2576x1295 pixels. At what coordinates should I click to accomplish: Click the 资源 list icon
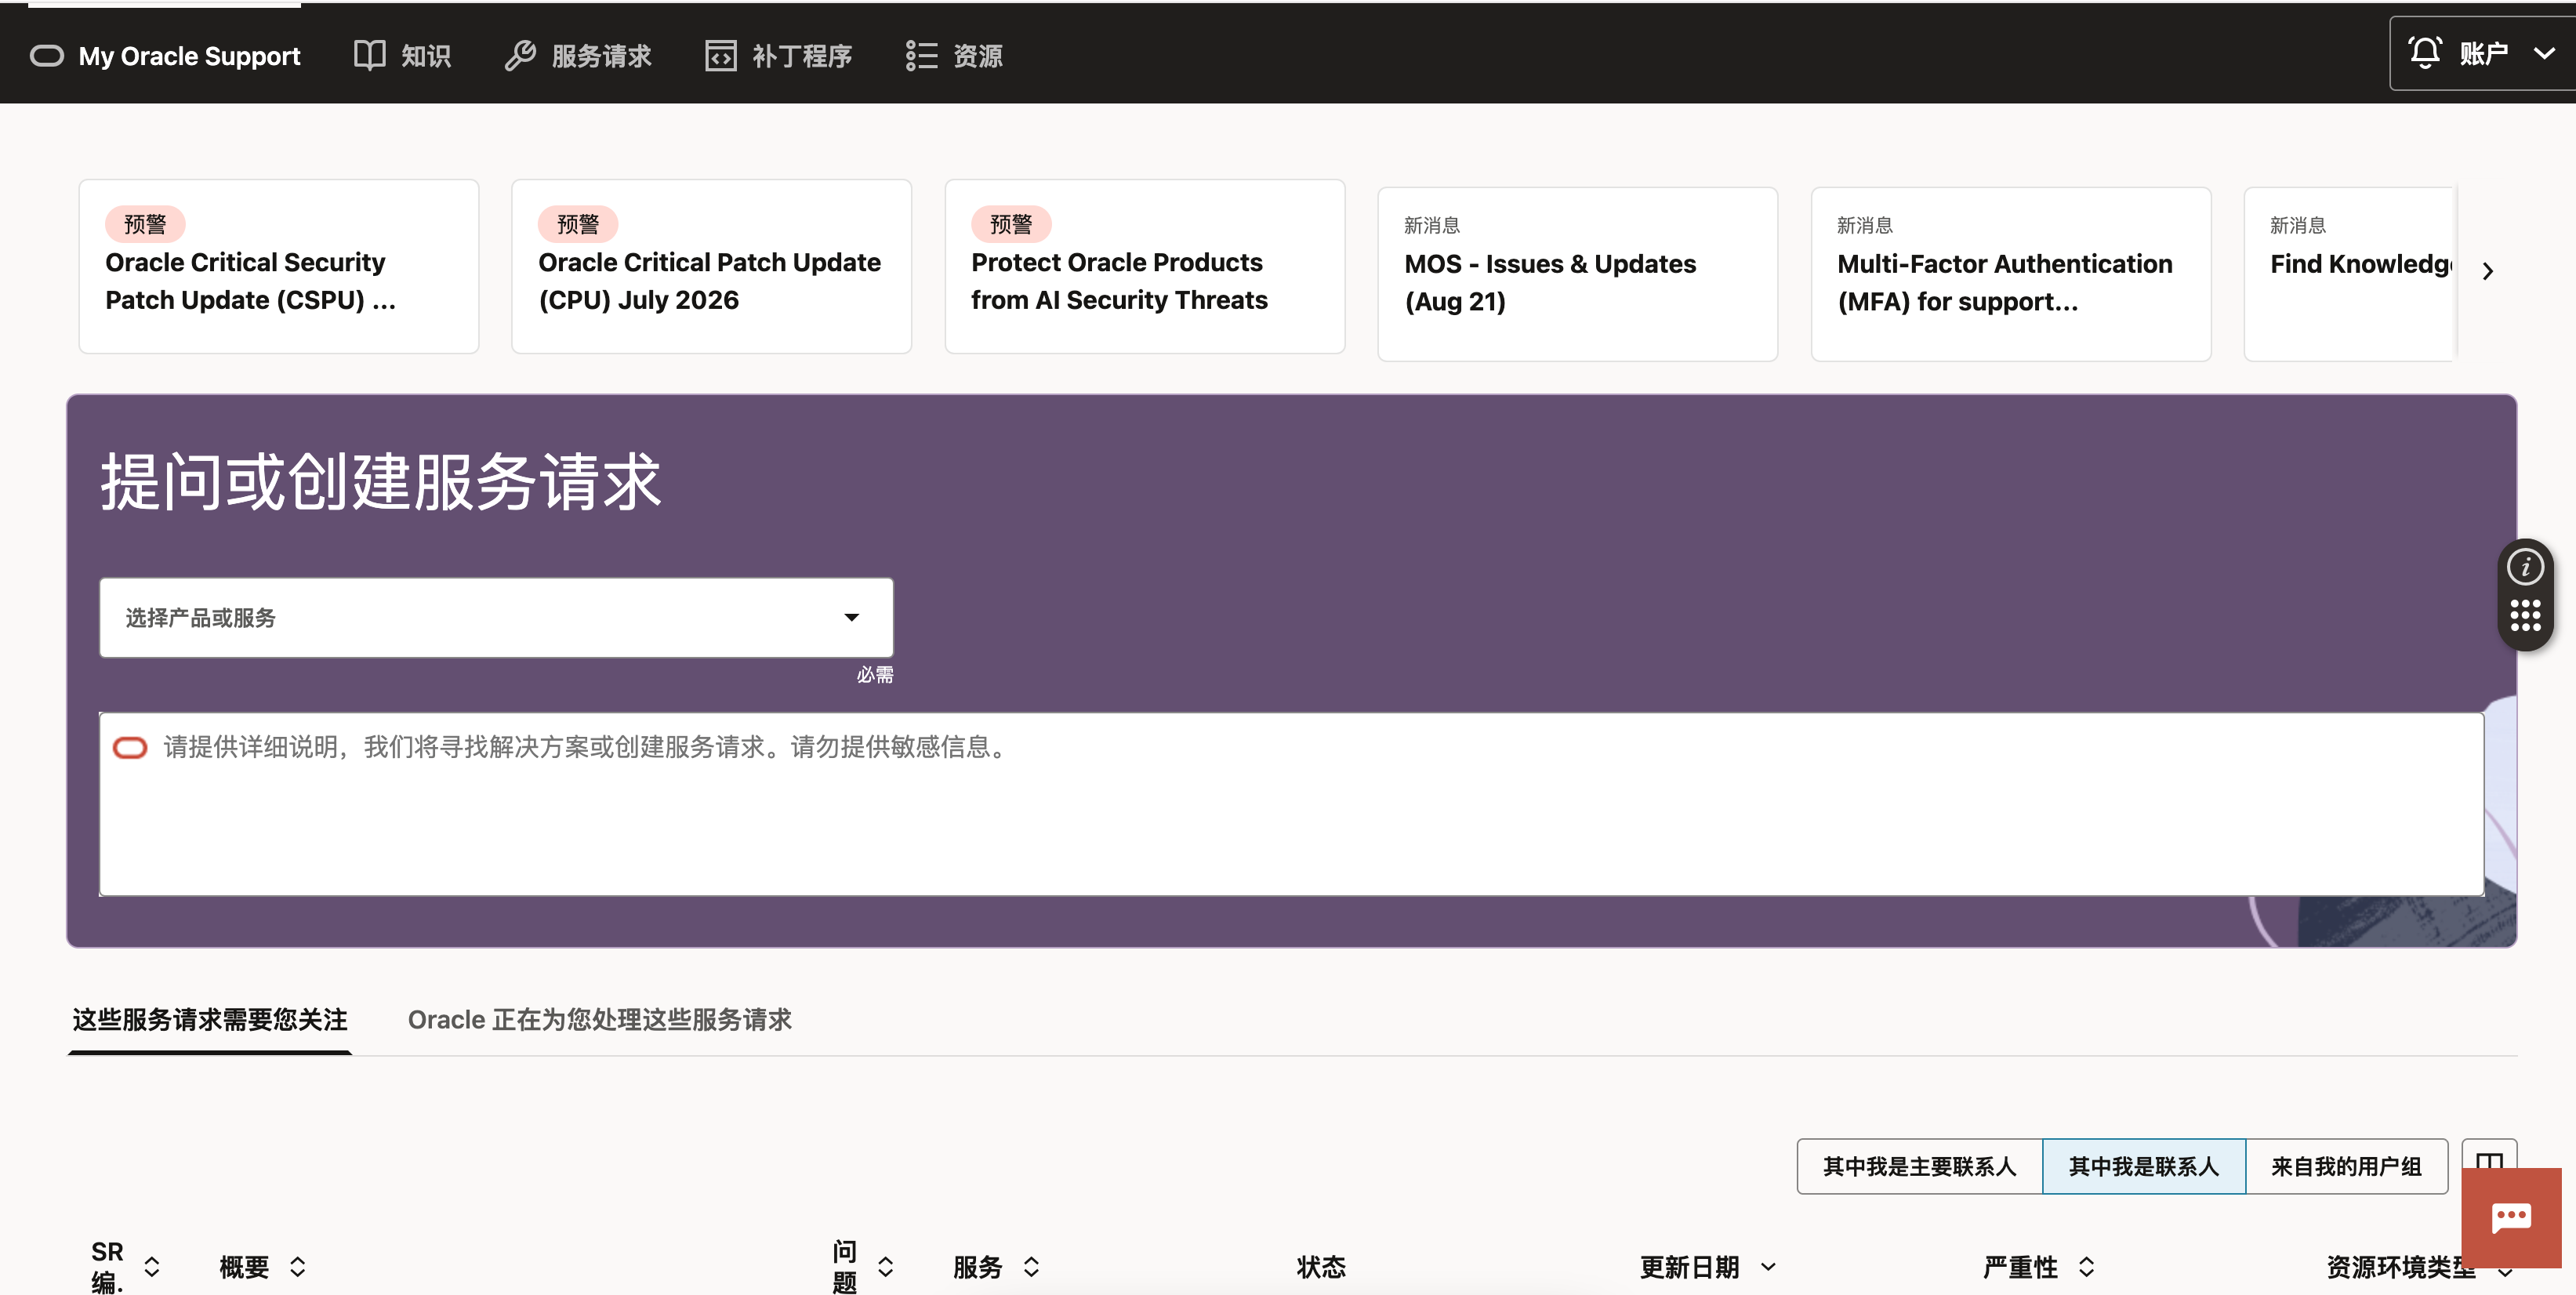point(921,56)
